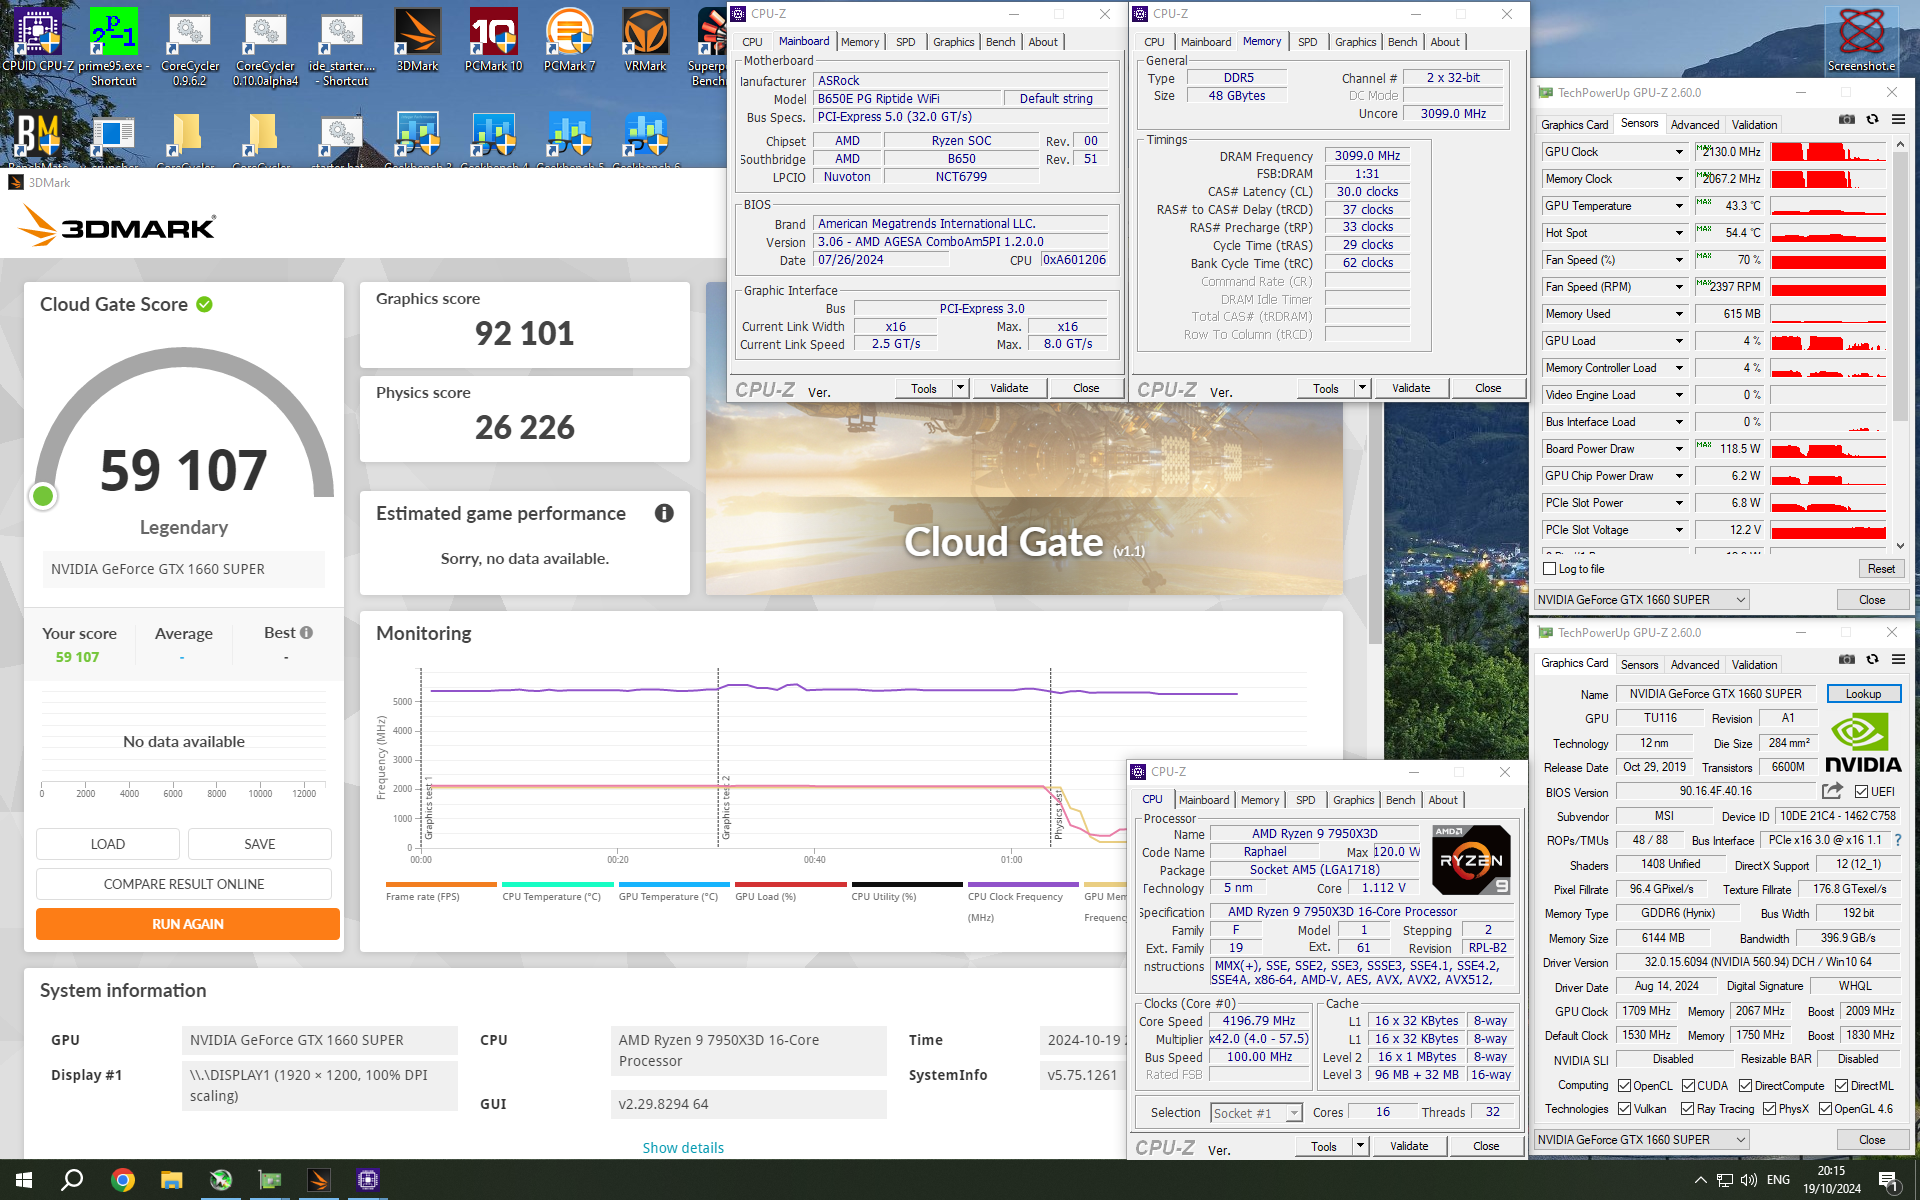The height and width of the screenshot is (1200, 1920).
Task: Toggle the Vulkan checkbox
Action: coord(1624,1109)
